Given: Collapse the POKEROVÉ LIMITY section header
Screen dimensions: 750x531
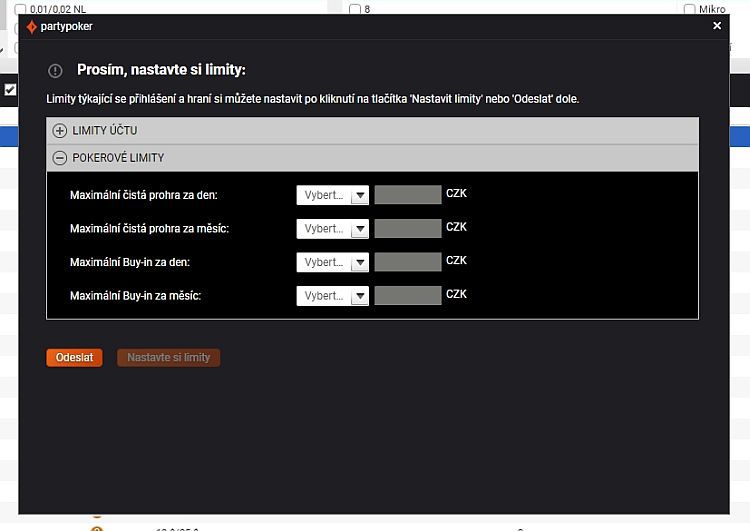Looking at the screenshot, I should (x=372, y=158).
